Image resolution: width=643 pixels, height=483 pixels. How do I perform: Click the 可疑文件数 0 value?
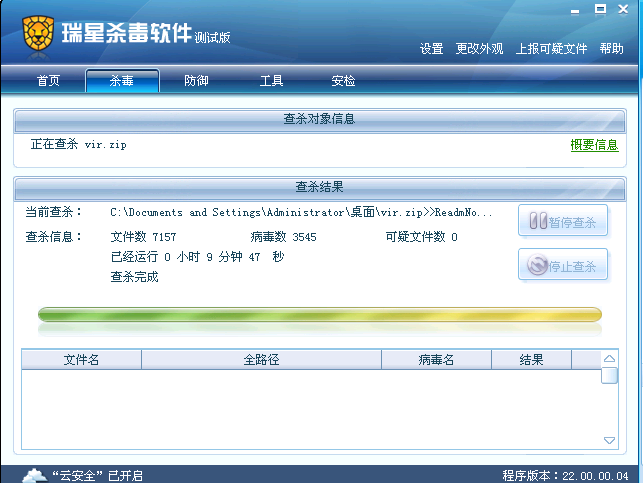421,237
